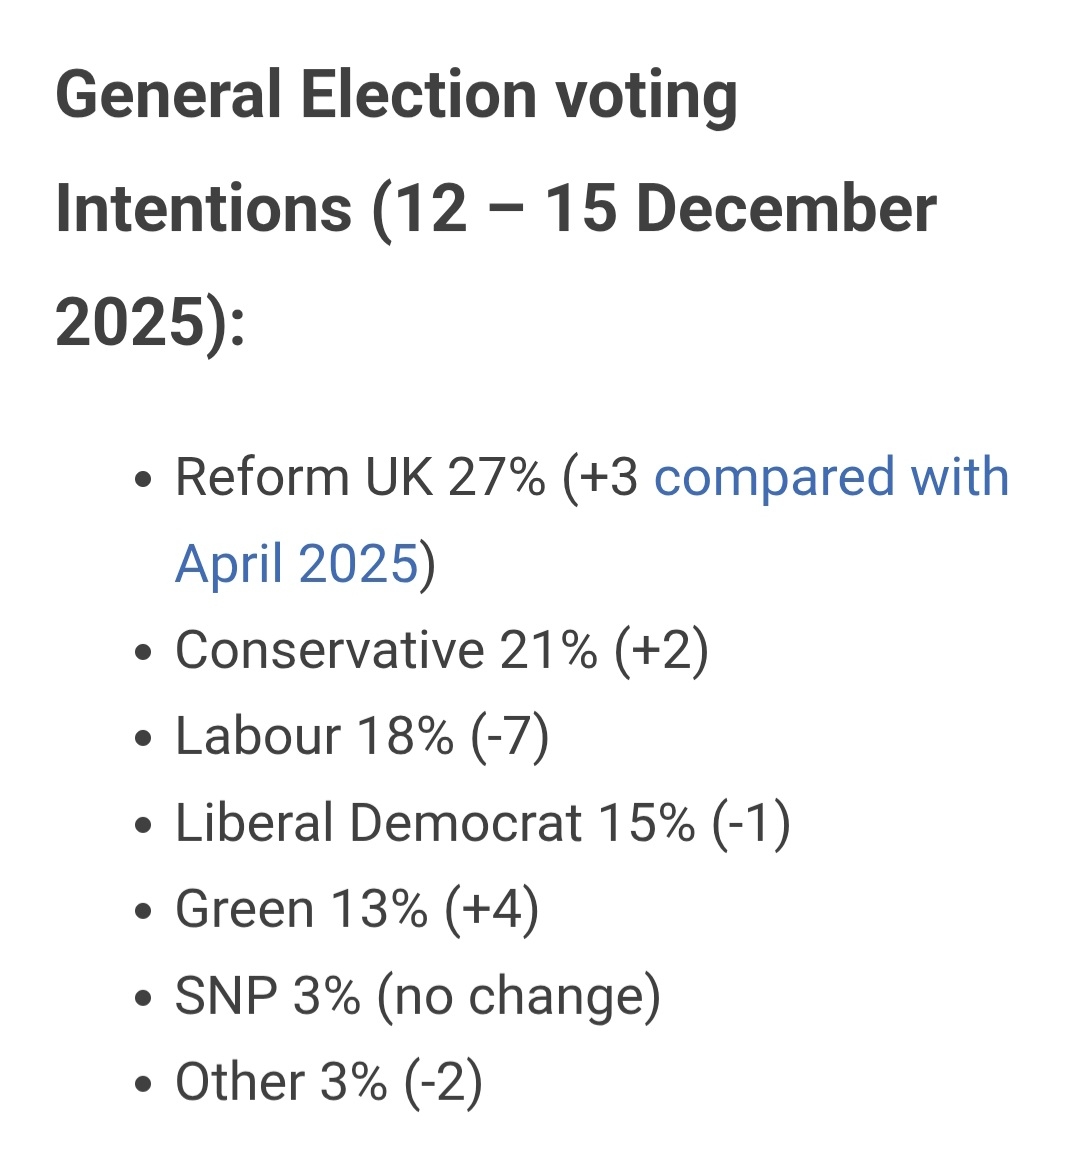
Task: Click the bullet point beside Conservative
Action: tap(144, 653)
